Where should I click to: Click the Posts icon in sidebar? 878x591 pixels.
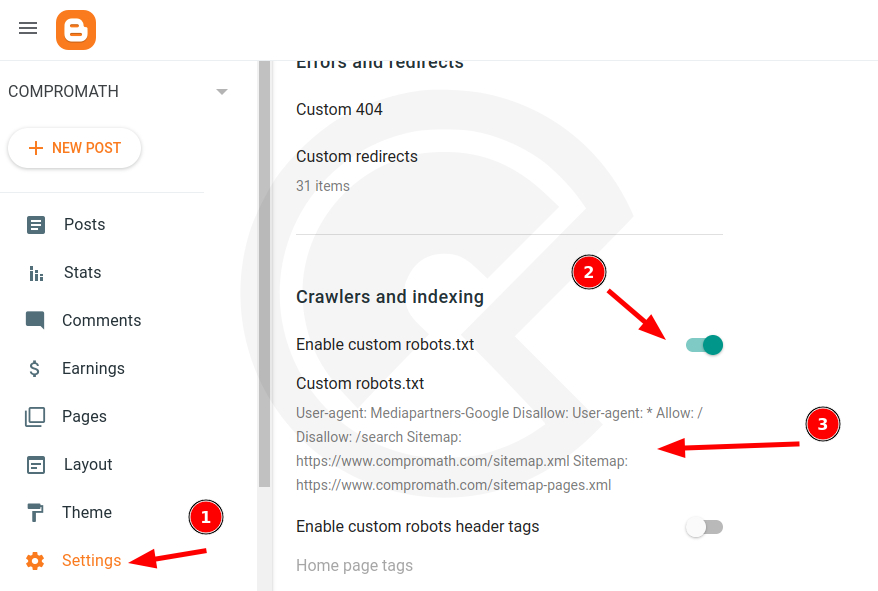[36, 225]
